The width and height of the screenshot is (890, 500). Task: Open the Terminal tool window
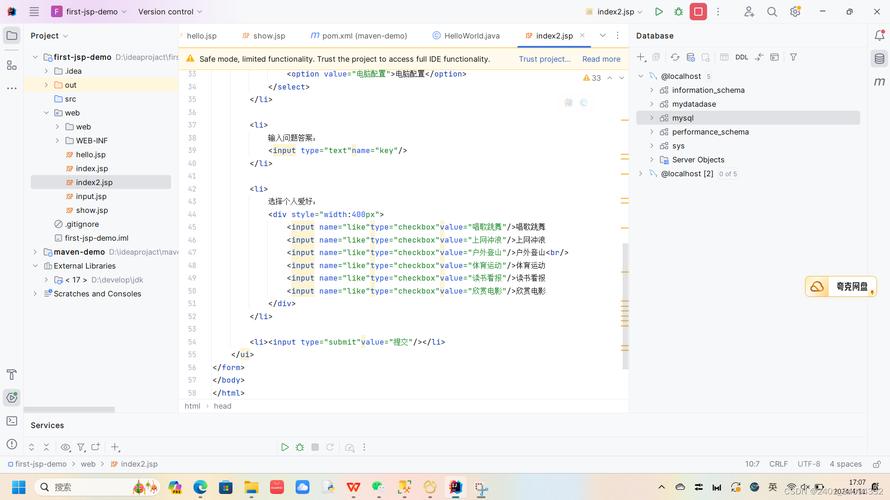(x=11, y=421)
